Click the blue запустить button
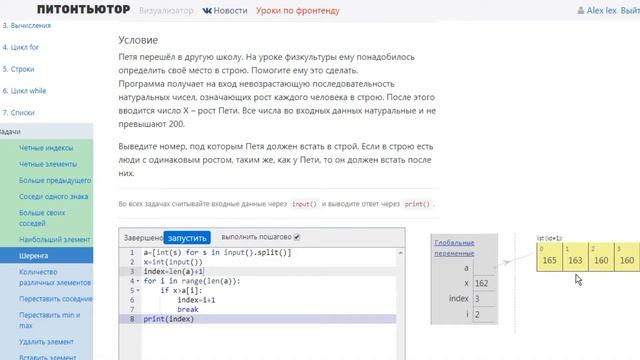This screenshot has height=360, width=640. 187,238
